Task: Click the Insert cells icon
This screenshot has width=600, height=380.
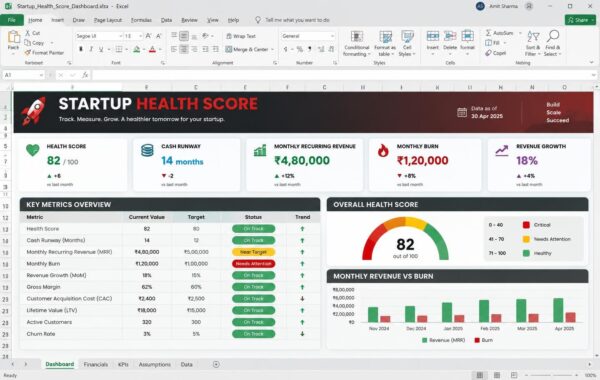Action: pos(433,36)
